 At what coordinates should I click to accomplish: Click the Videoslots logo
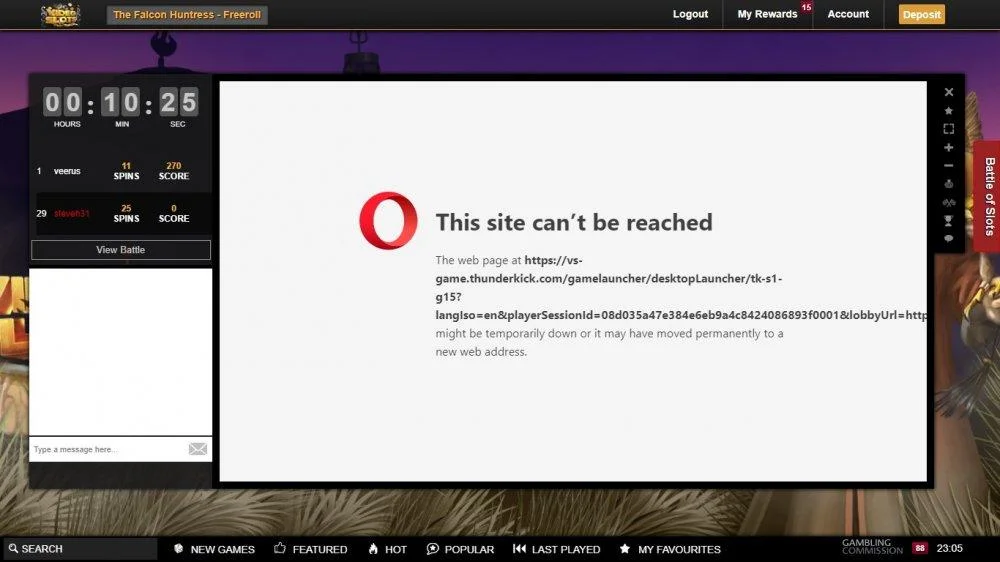[61, 14]
